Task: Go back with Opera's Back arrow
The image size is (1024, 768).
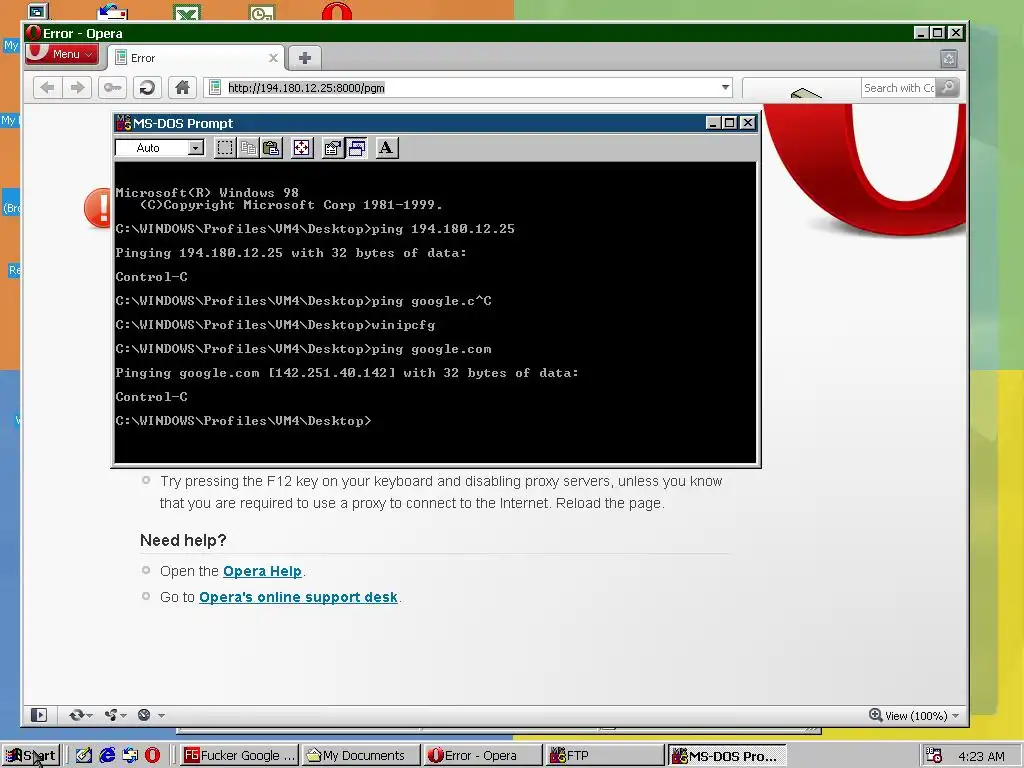Action: coord(48,88)
